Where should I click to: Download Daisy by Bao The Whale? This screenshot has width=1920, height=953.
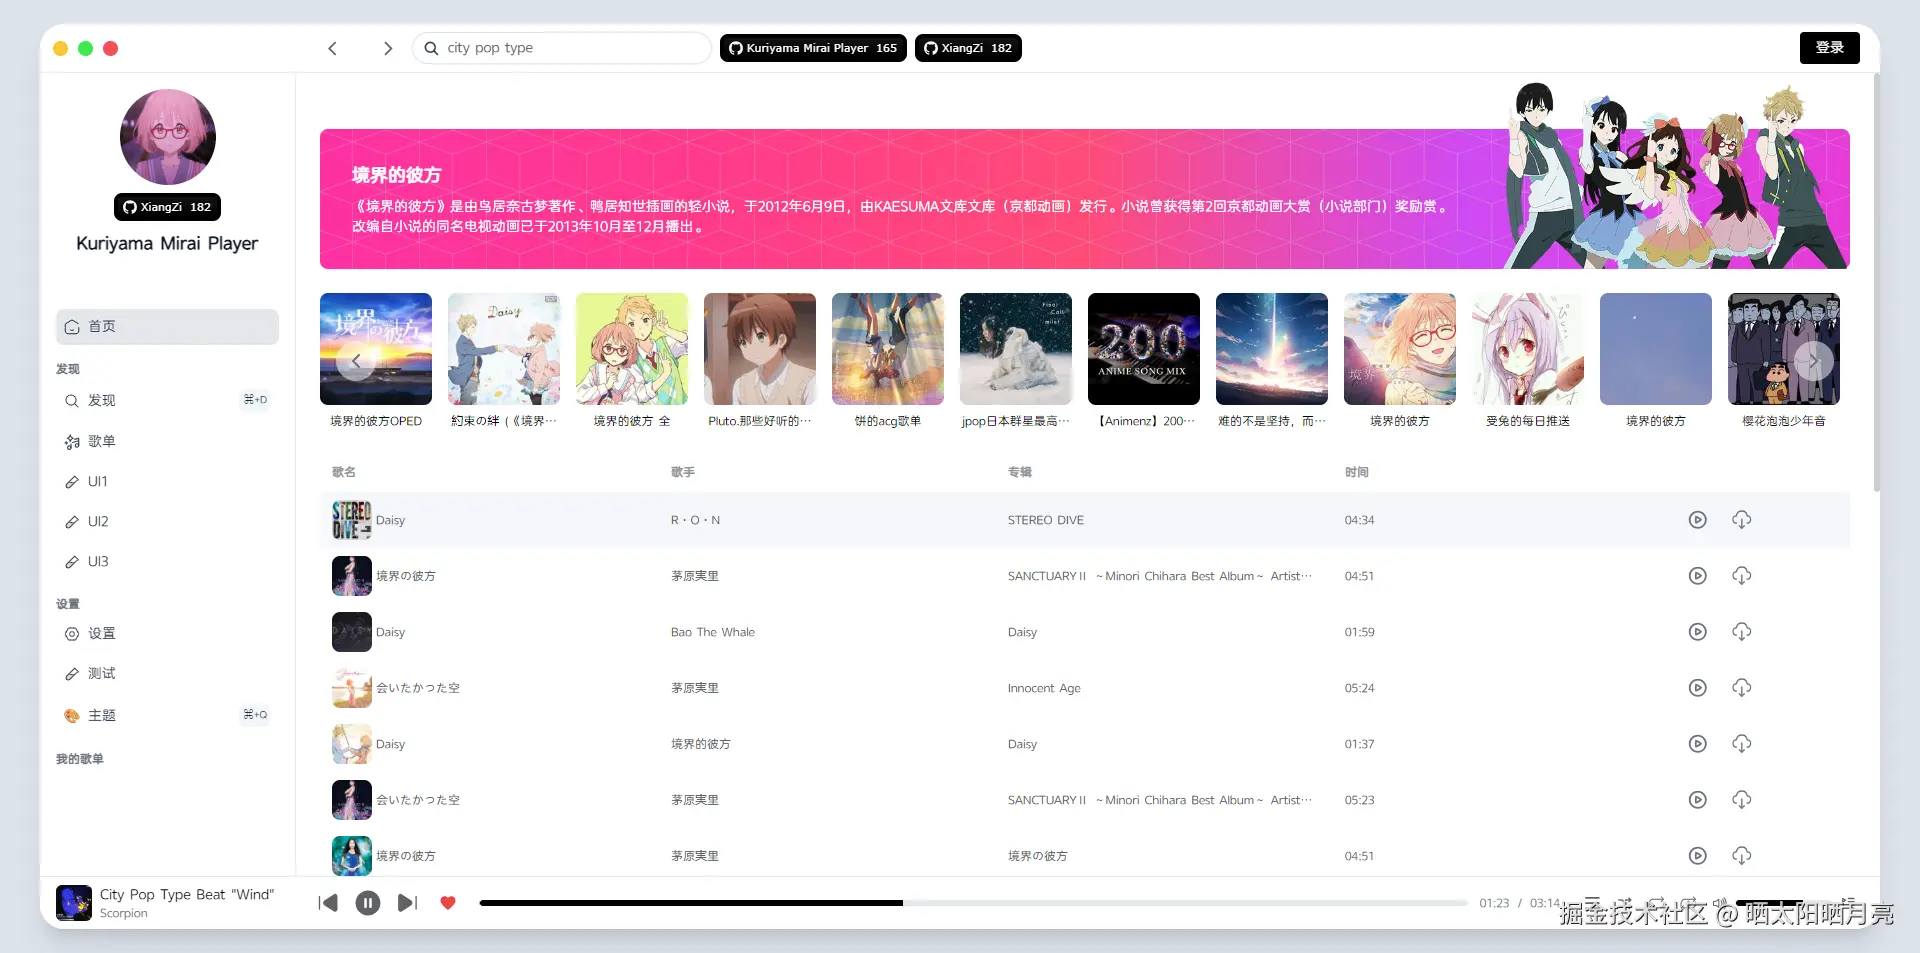click(1741, 632)
